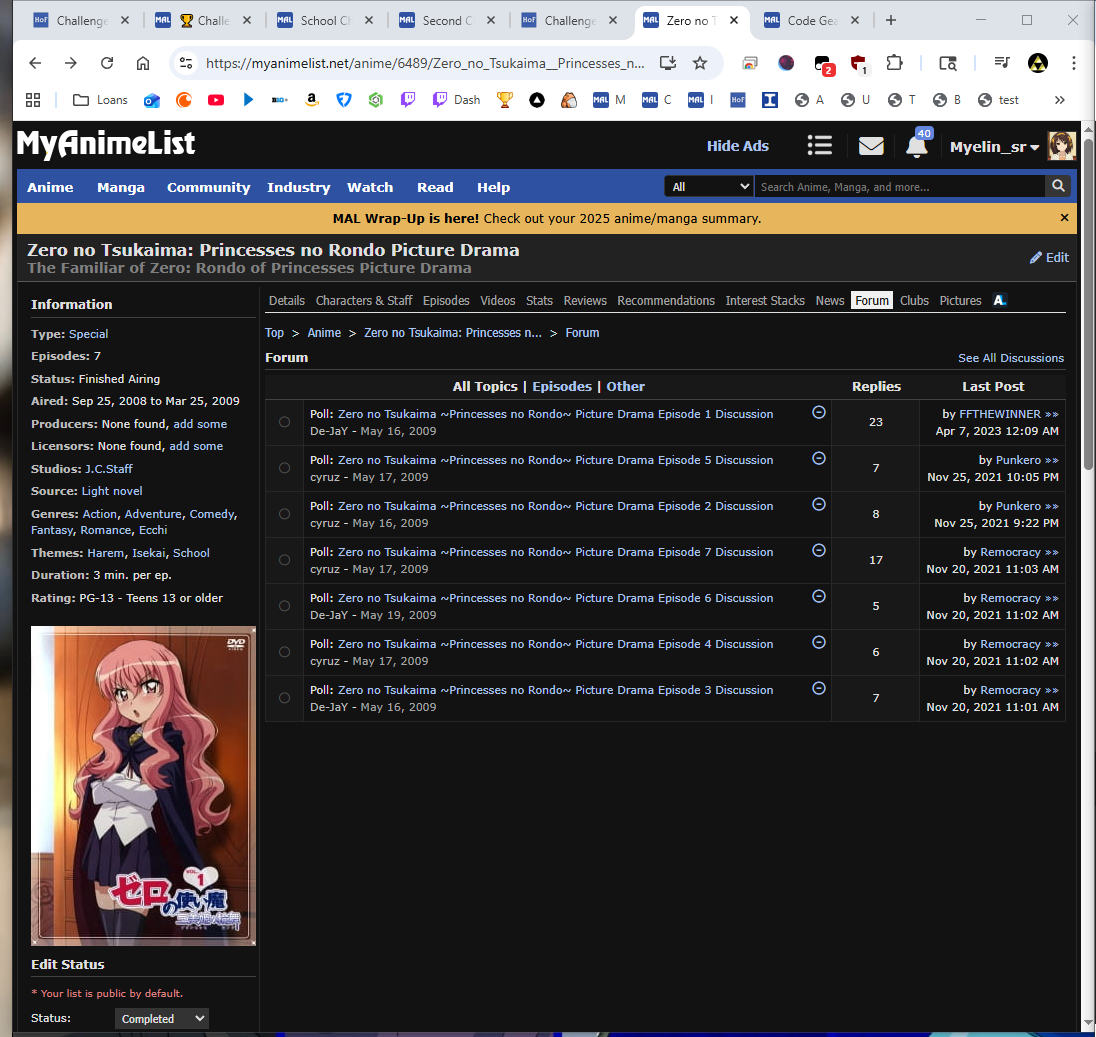Click the Edit pencil link
The width and height of the screenshot is (1096, 1037).
coord(1049,257)
